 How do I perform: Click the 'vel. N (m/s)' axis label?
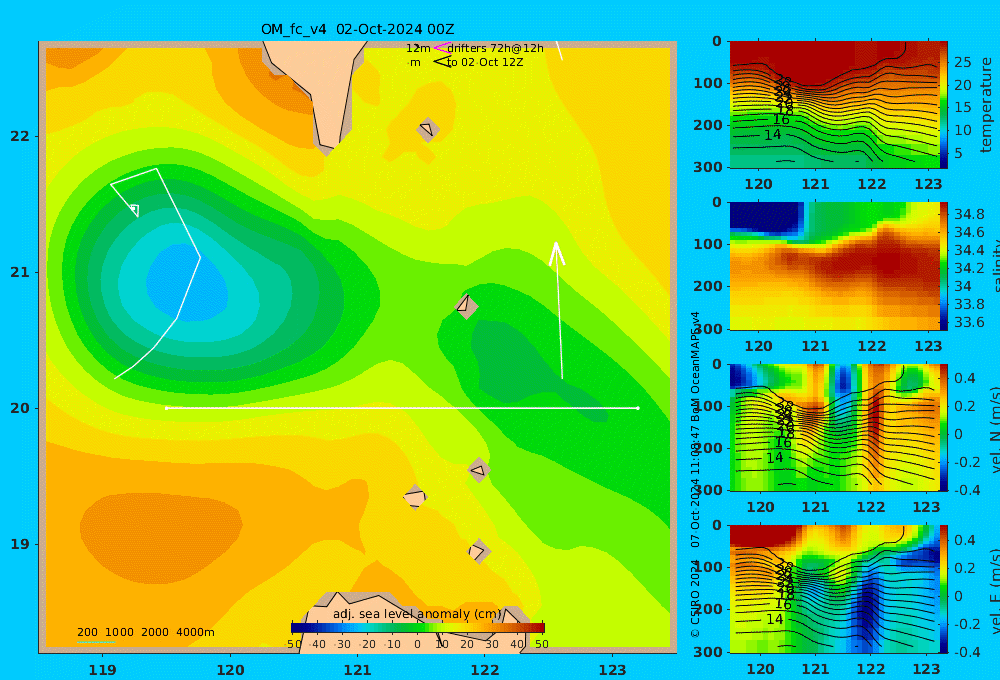tap(994, 430)
